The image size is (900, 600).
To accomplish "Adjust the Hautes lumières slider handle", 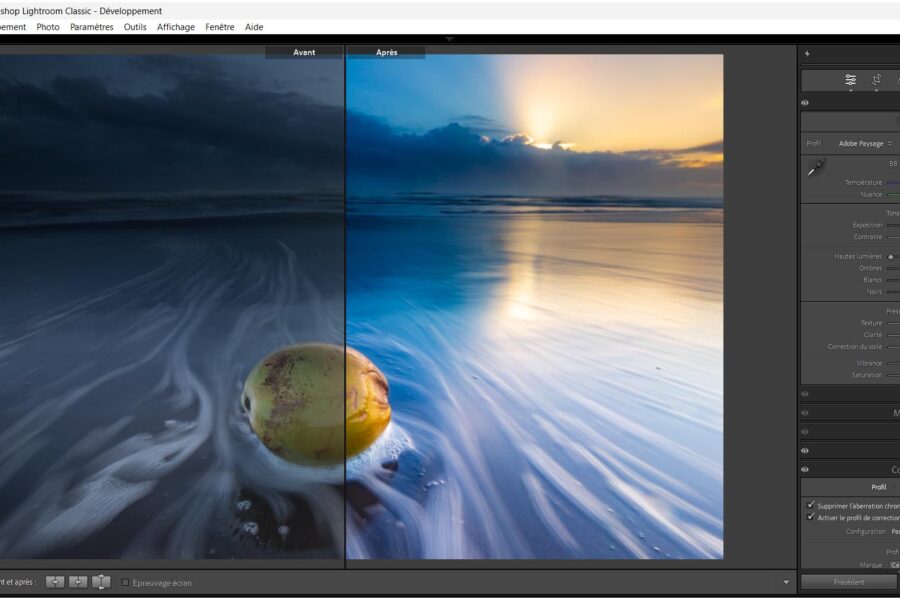I will tap(891, 257).
